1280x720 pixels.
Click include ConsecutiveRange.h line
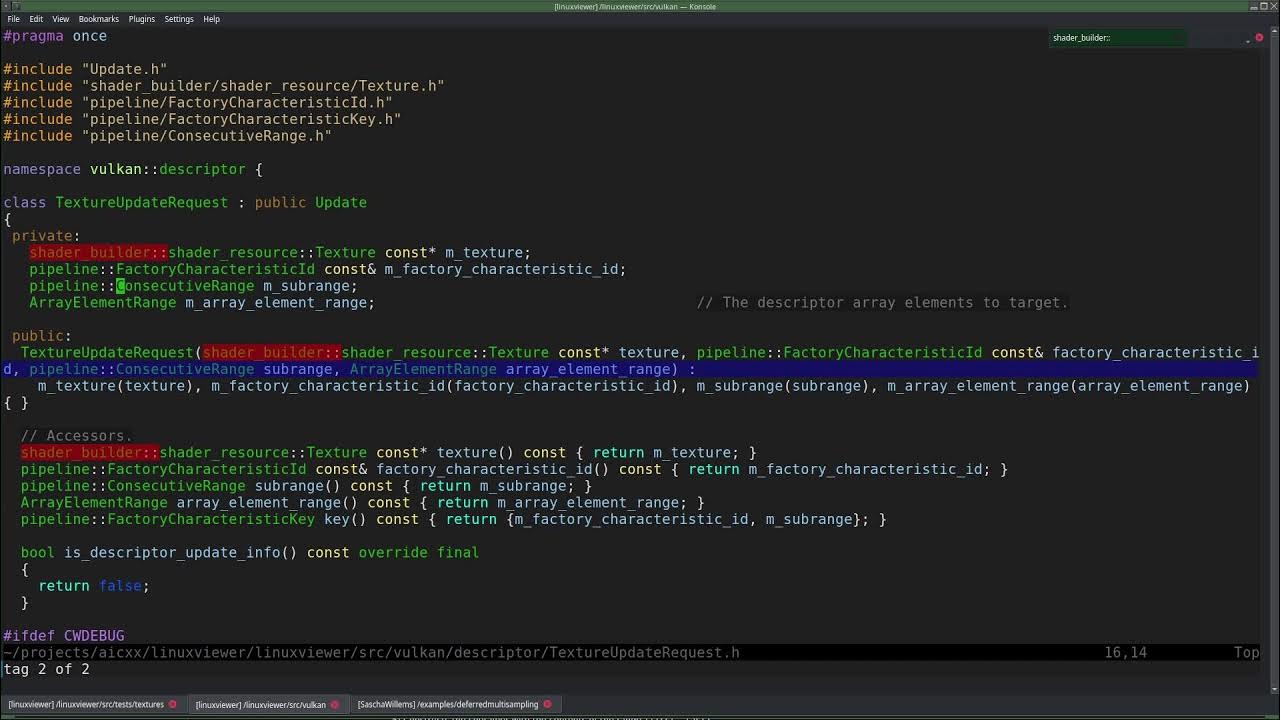pos(167,136)
